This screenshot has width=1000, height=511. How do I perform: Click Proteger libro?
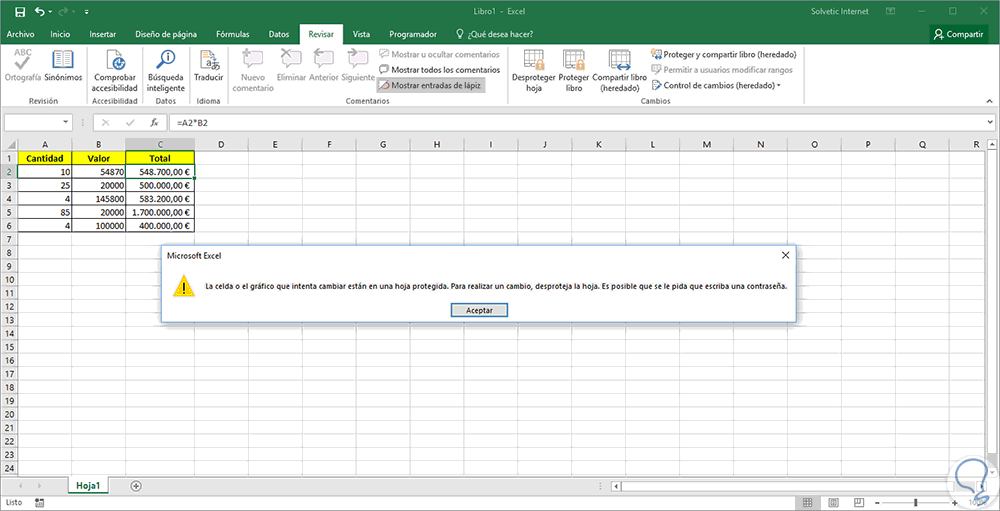[x=573, y=70]
